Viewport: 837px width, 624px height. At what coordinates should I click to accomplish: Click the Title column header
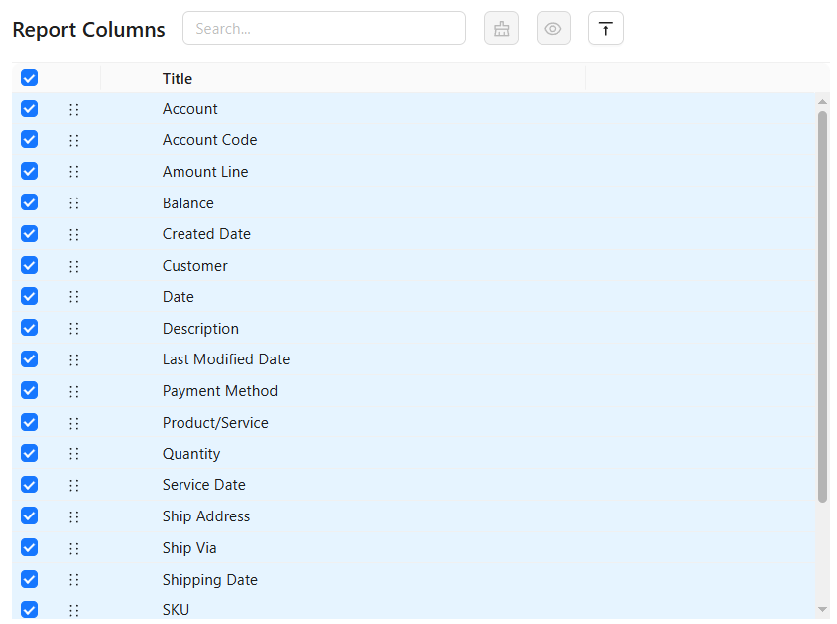tap(177, 78)
